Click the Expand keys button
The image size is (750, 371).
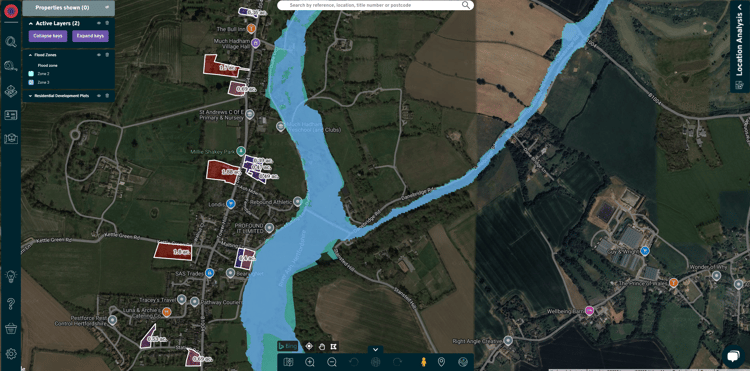point(90,36)
